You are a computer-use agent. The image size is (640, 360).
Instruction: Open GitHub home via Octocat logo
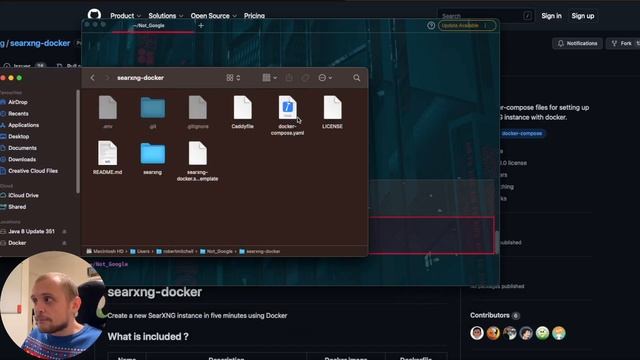point(94,14)
